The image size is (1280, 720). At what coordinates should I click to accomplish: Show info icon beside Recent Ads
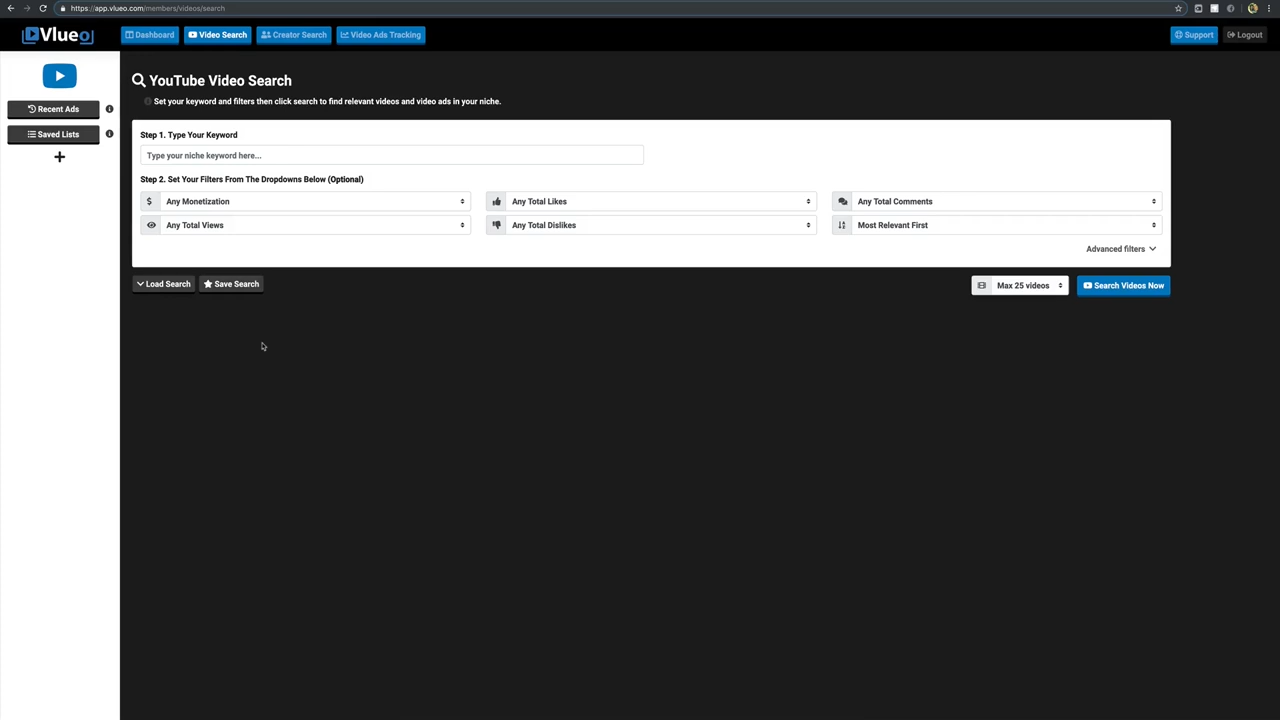109,109
